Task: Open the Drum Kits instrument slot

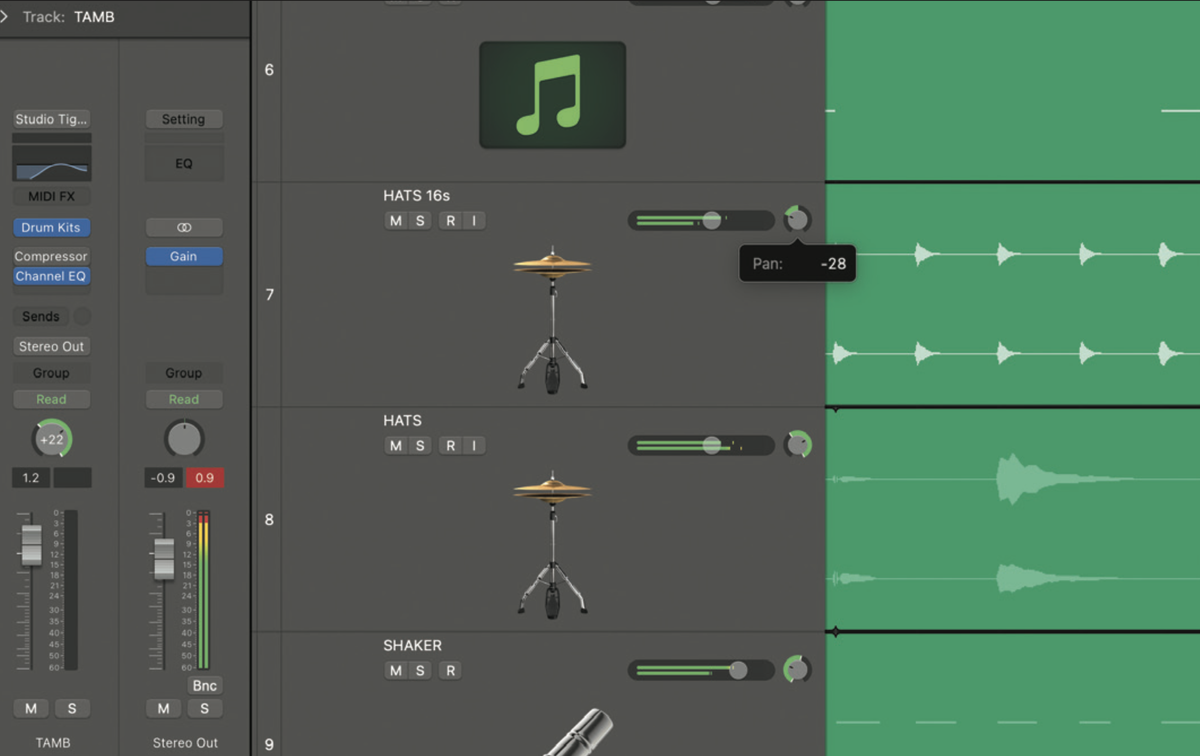Action: pyautogui.click(x=51, y=227)
